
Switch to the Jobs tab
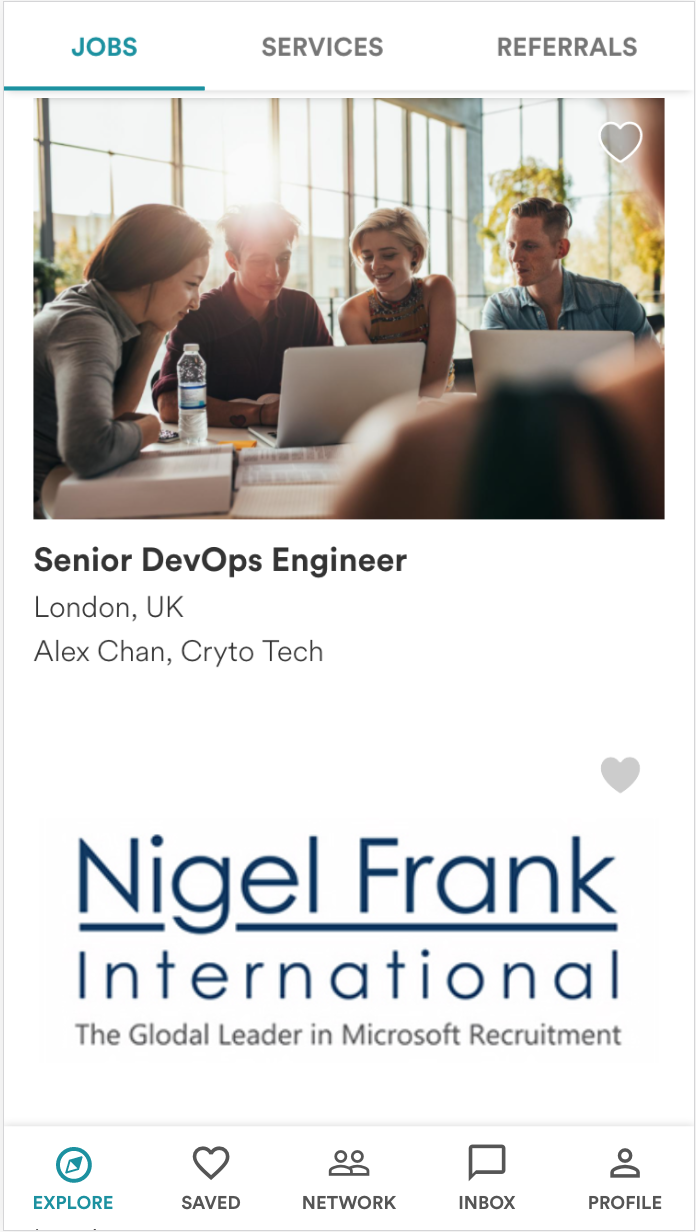coord(104,47)
